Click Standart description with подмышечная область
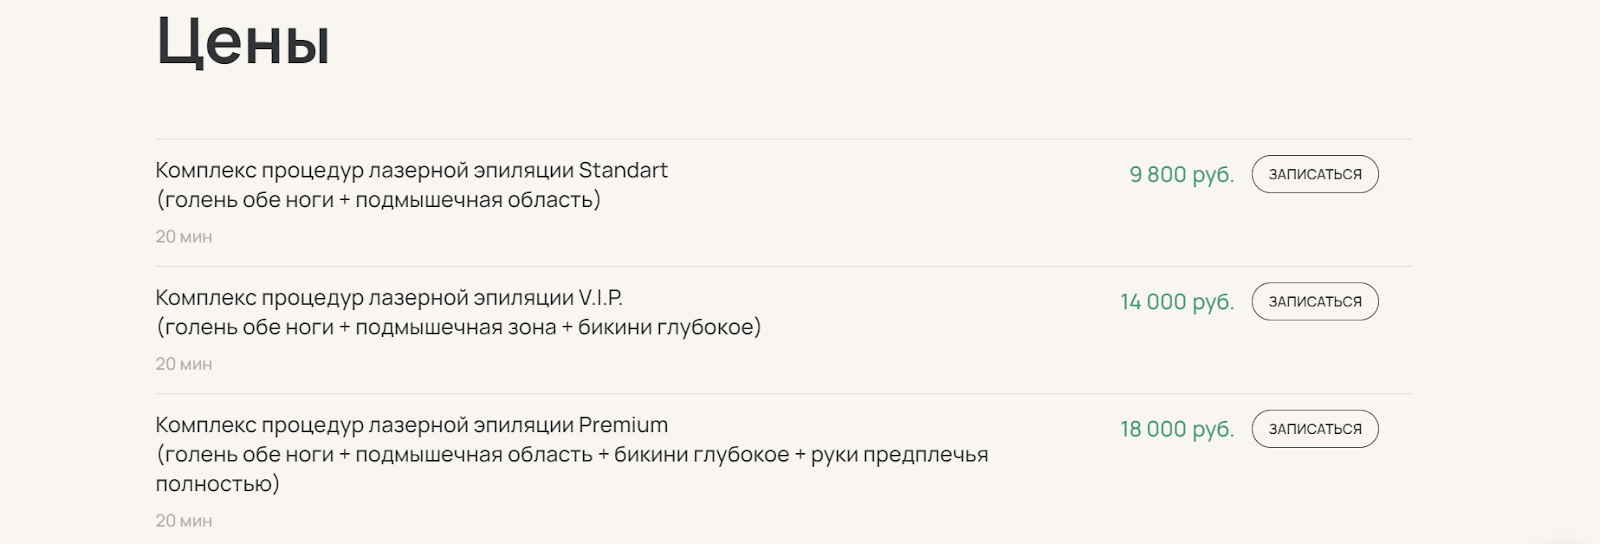 [378, 200]
